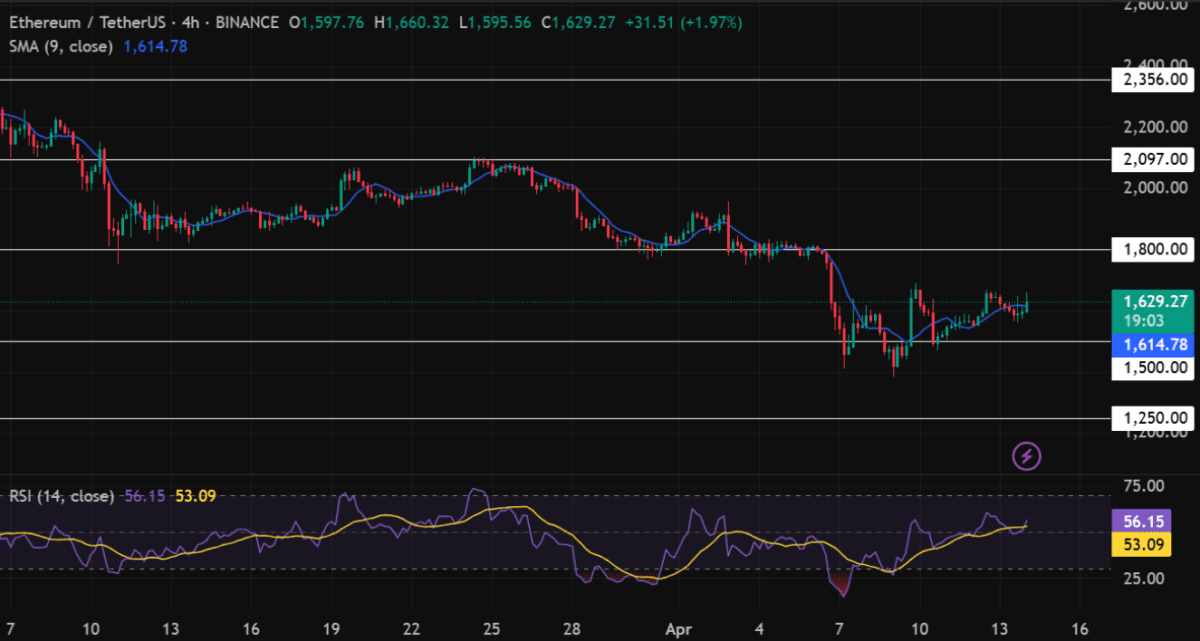Click the 1,500.00 price line label
Image resolution: width=1200 pixels, height=641 pixels.
pyautogui.click(x=1153, y=367)
